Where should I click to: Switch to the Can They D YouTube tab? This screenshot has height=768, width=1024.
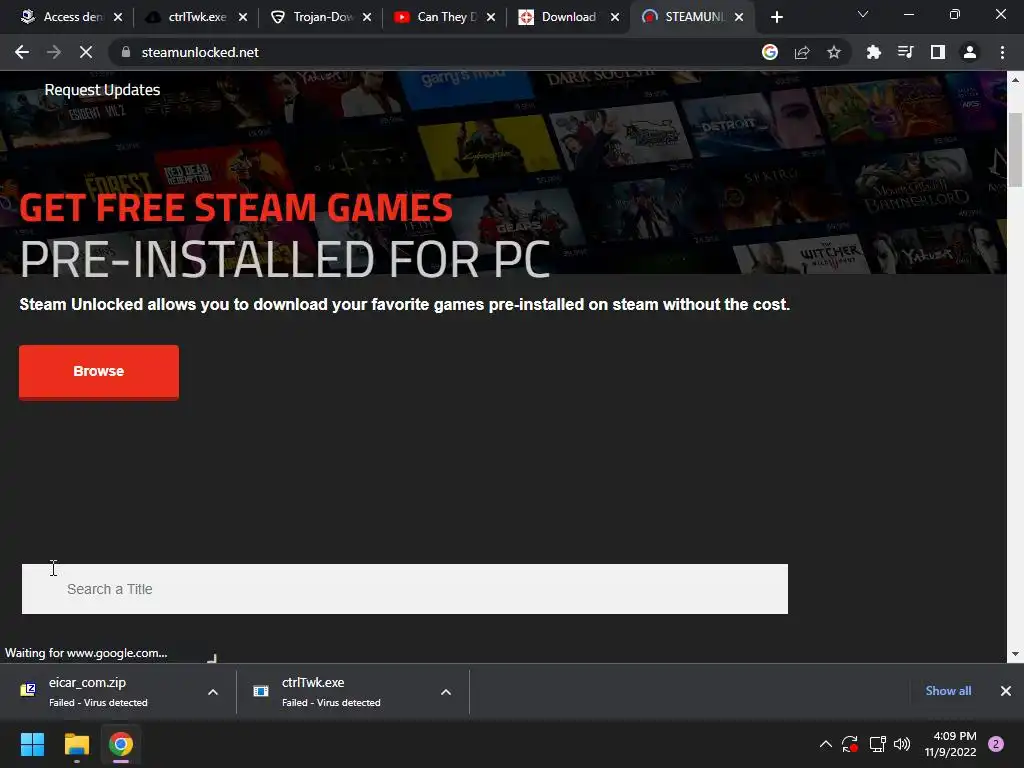pyautogui.click(x=444, y=17)
